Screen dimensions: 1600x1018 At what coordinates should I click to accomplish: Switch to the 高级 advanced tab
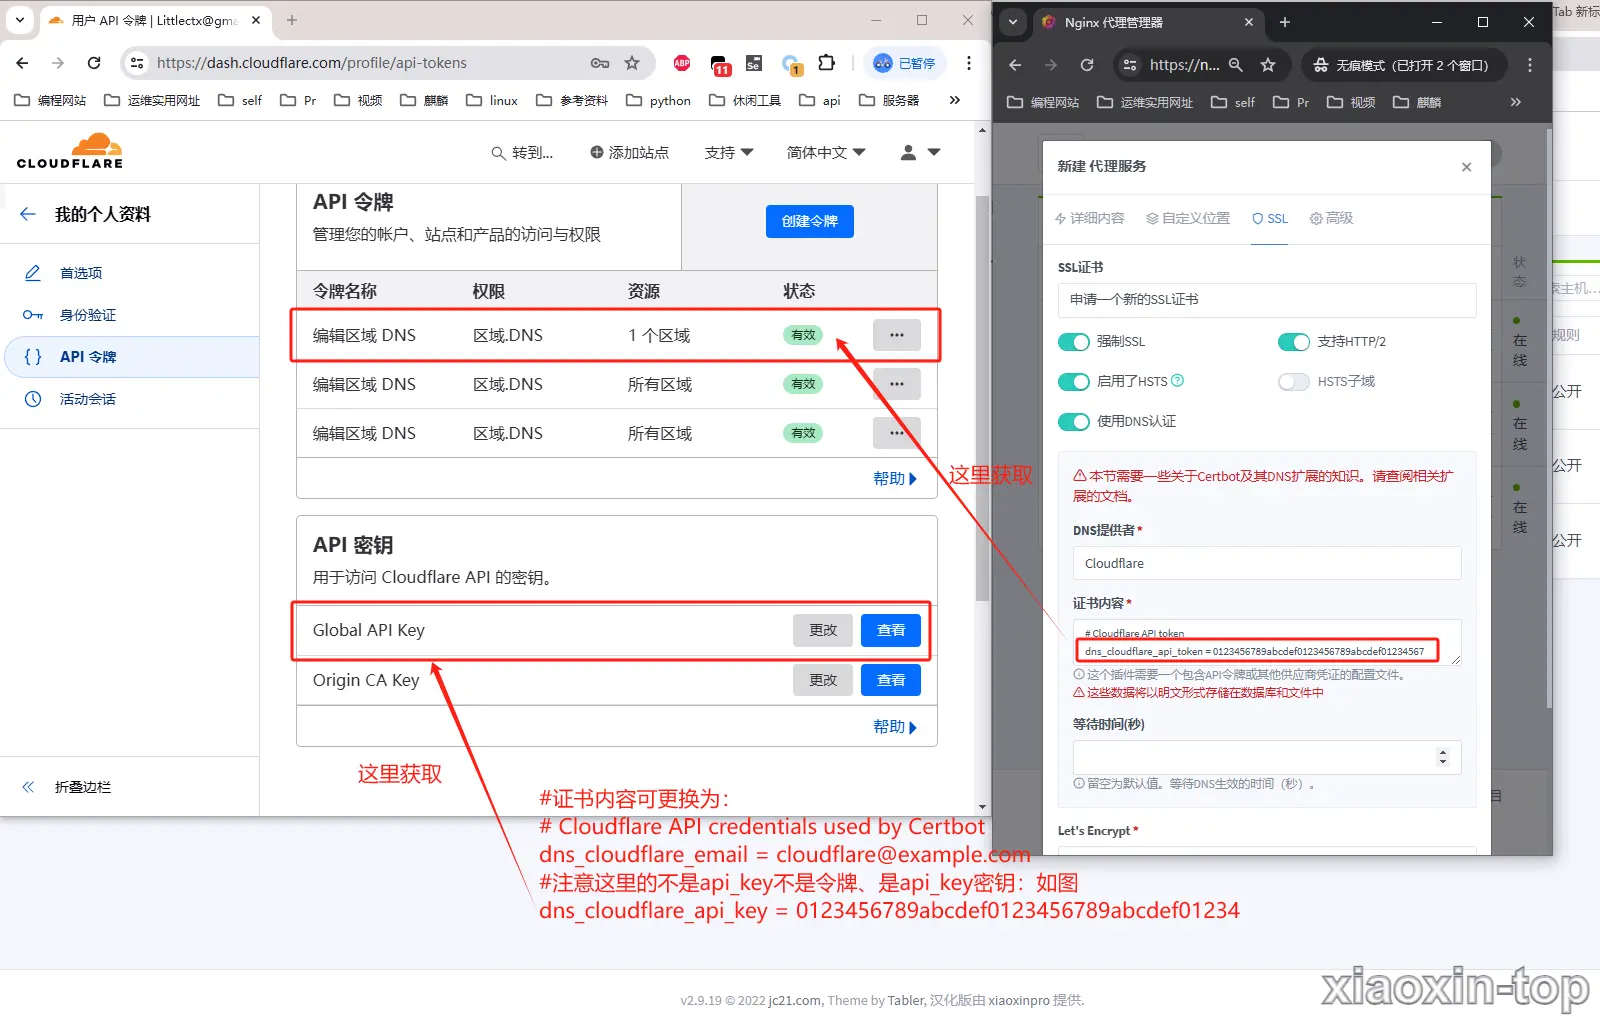tap(1331, 218)
